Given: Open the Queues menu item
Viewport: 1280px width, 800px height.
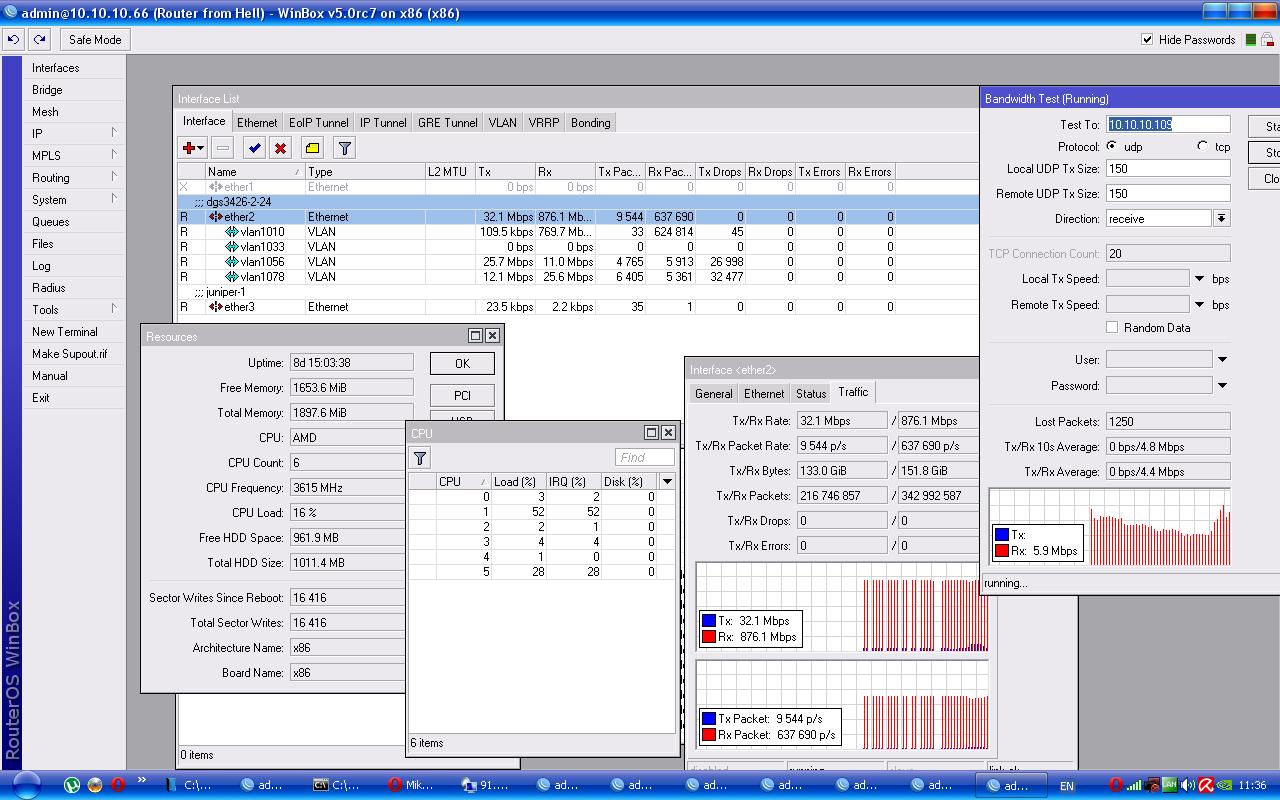Looking at the screenshot, I should pos(51,222).
